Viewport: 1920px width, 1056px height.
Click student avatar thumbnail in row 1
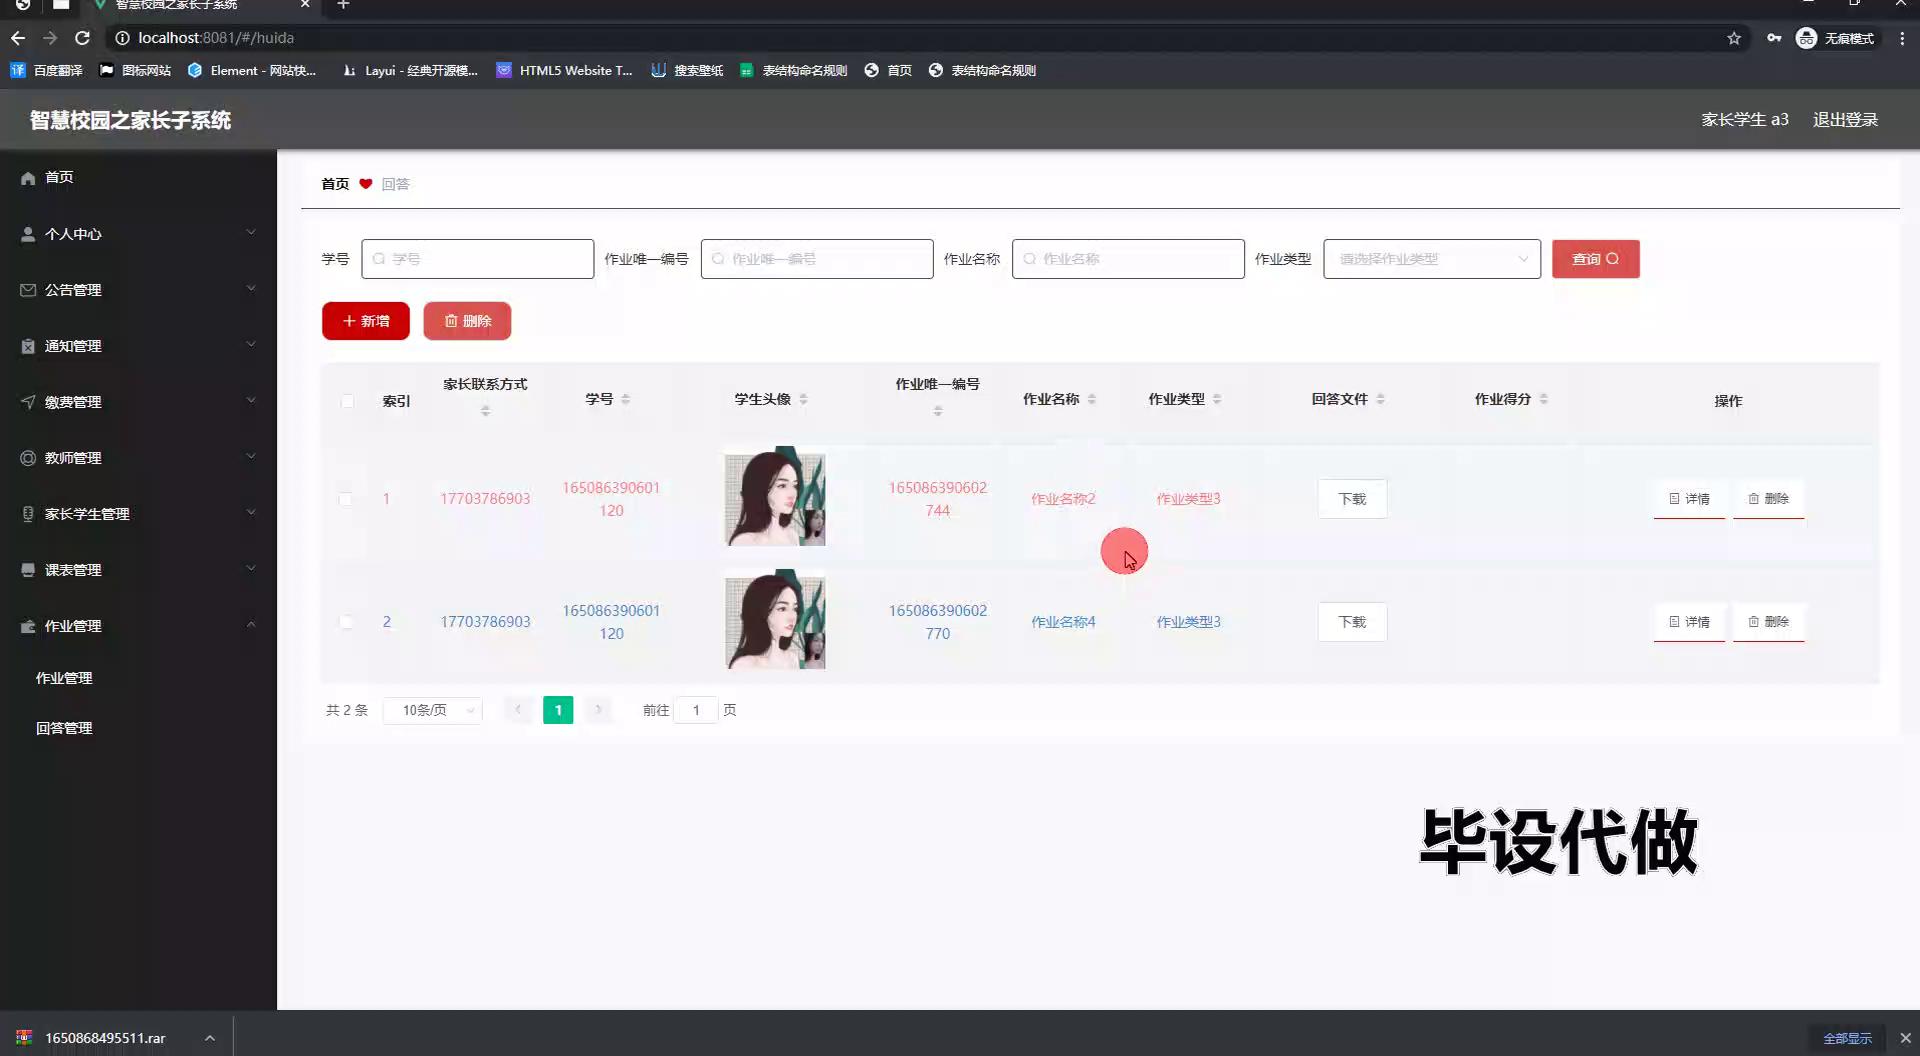click(775, 498)
